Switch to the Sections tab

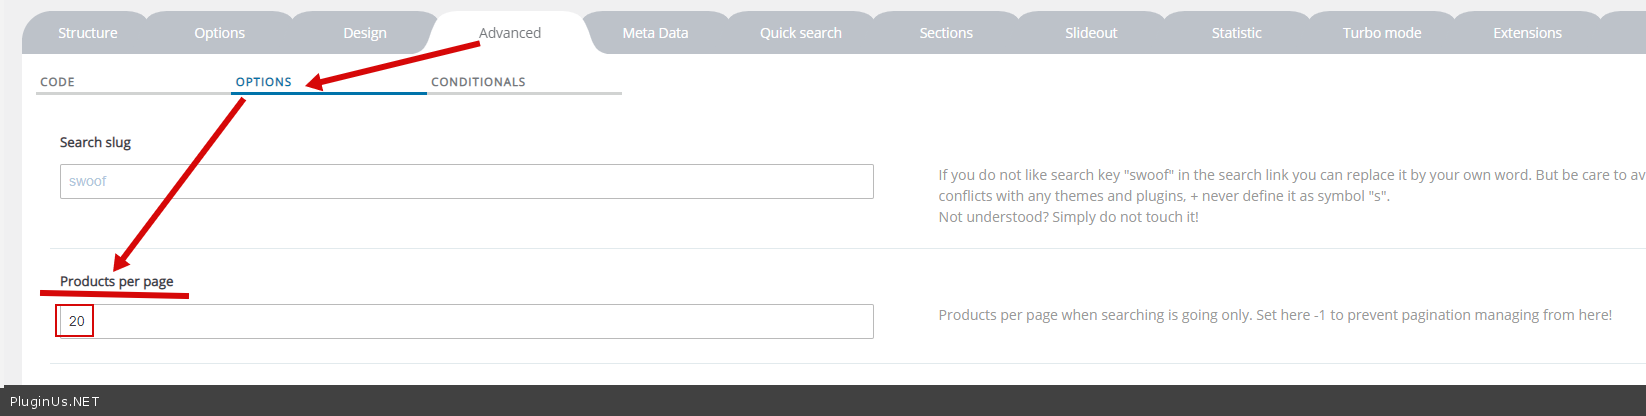(946, 33)
